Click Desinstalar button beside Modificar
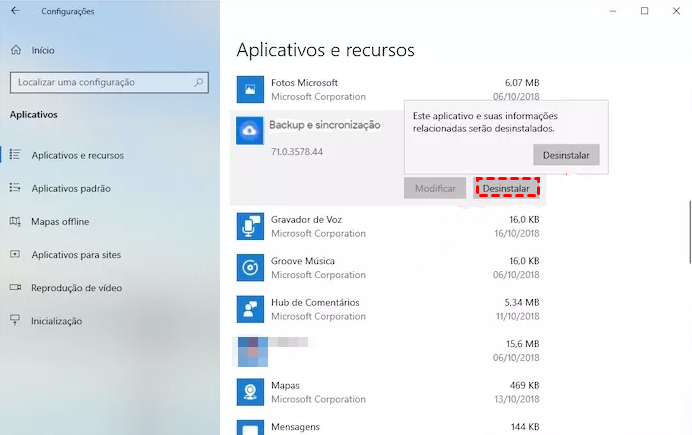The height and width of the screenshot is (435, 692). coord(506,188)
